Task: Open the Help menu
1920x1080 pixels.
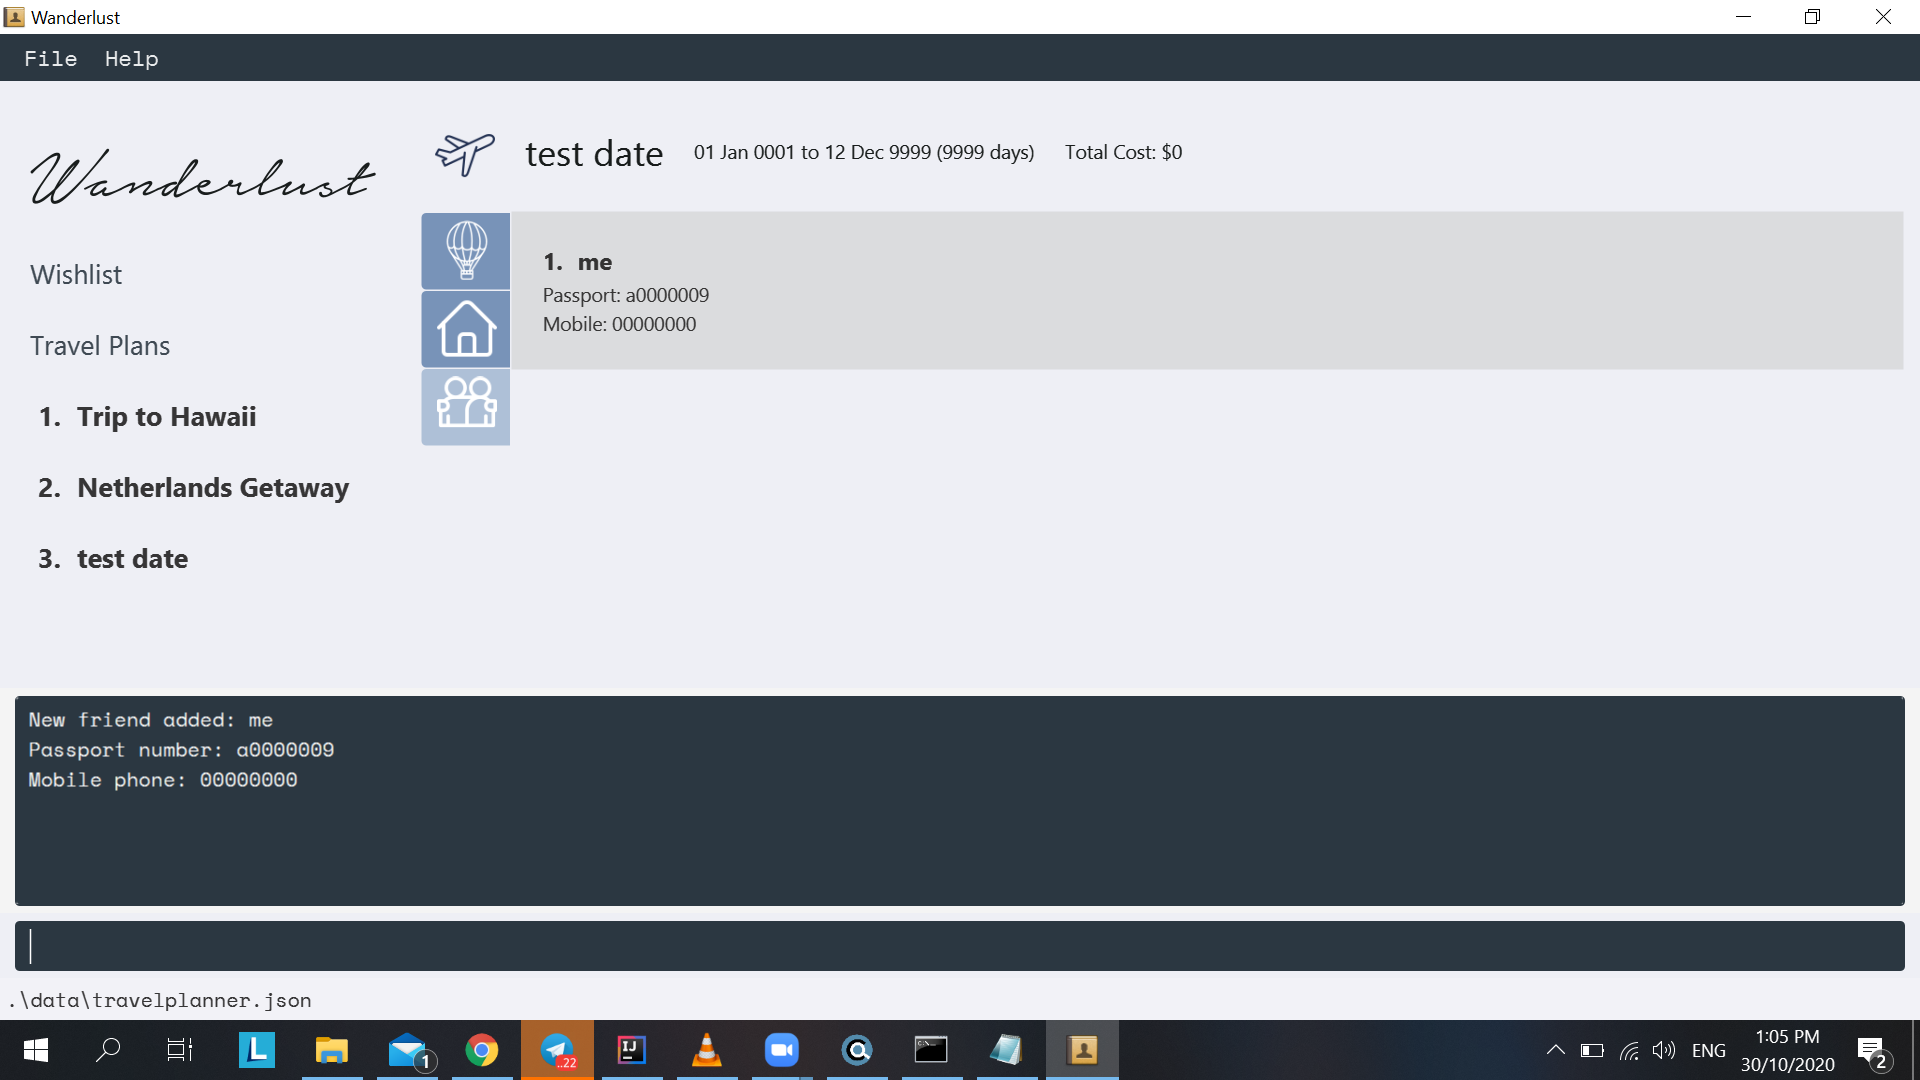Action: [131, 59]
